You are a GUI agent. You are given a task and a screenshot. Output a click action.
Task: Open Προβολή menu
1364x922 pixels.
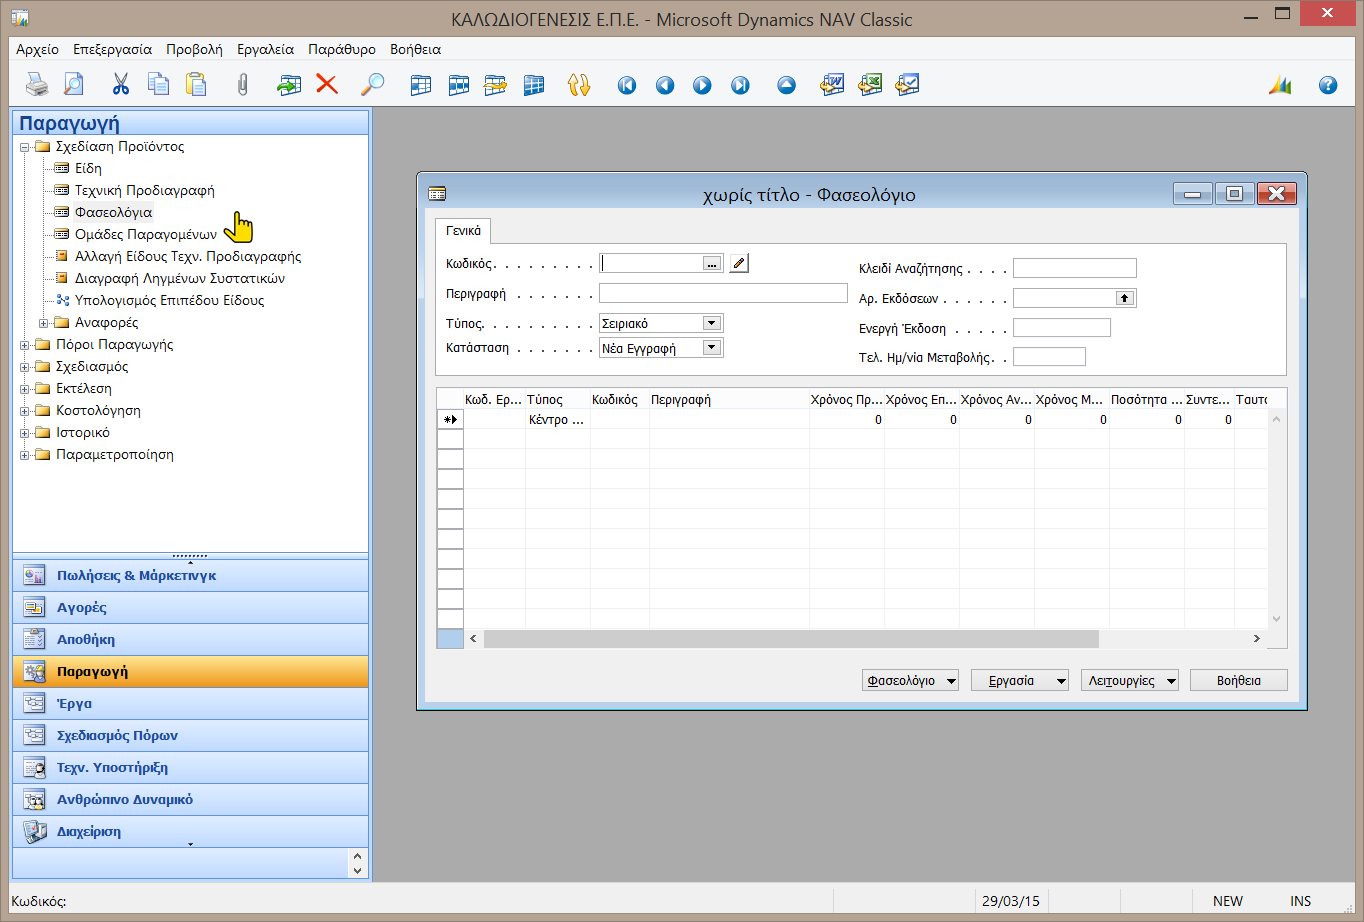click(x=194, y=49)
